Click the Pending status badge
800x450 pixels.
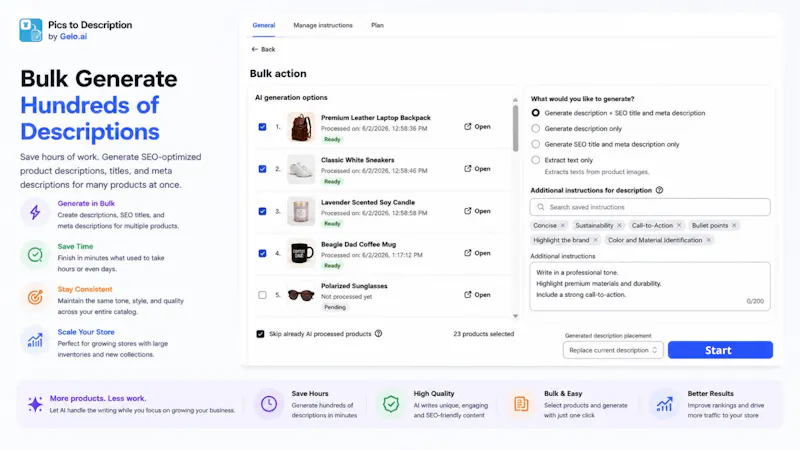pos(335,307)
